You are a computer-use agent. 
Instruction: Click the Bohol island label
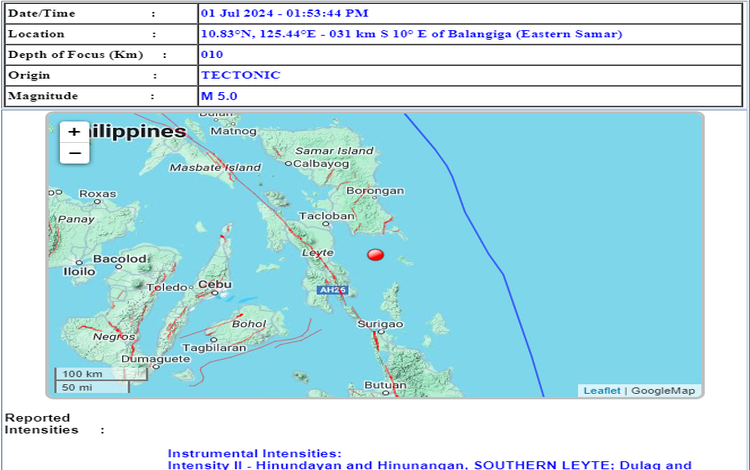pyautogui.click(x=249, y=324)
